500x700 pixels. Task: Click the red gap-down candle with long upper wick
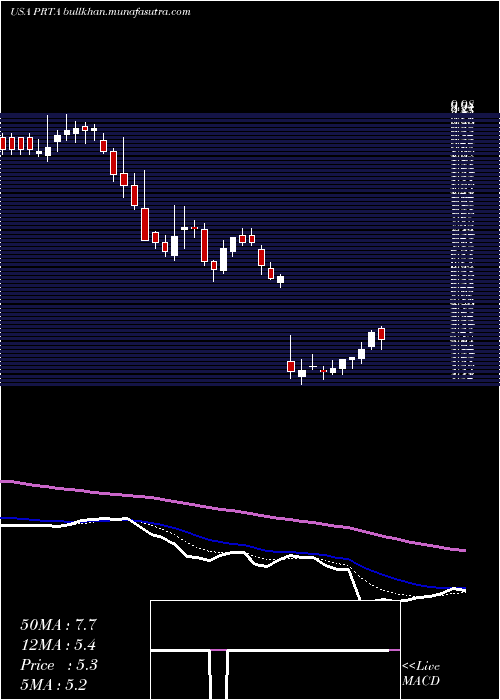(291, 366)
